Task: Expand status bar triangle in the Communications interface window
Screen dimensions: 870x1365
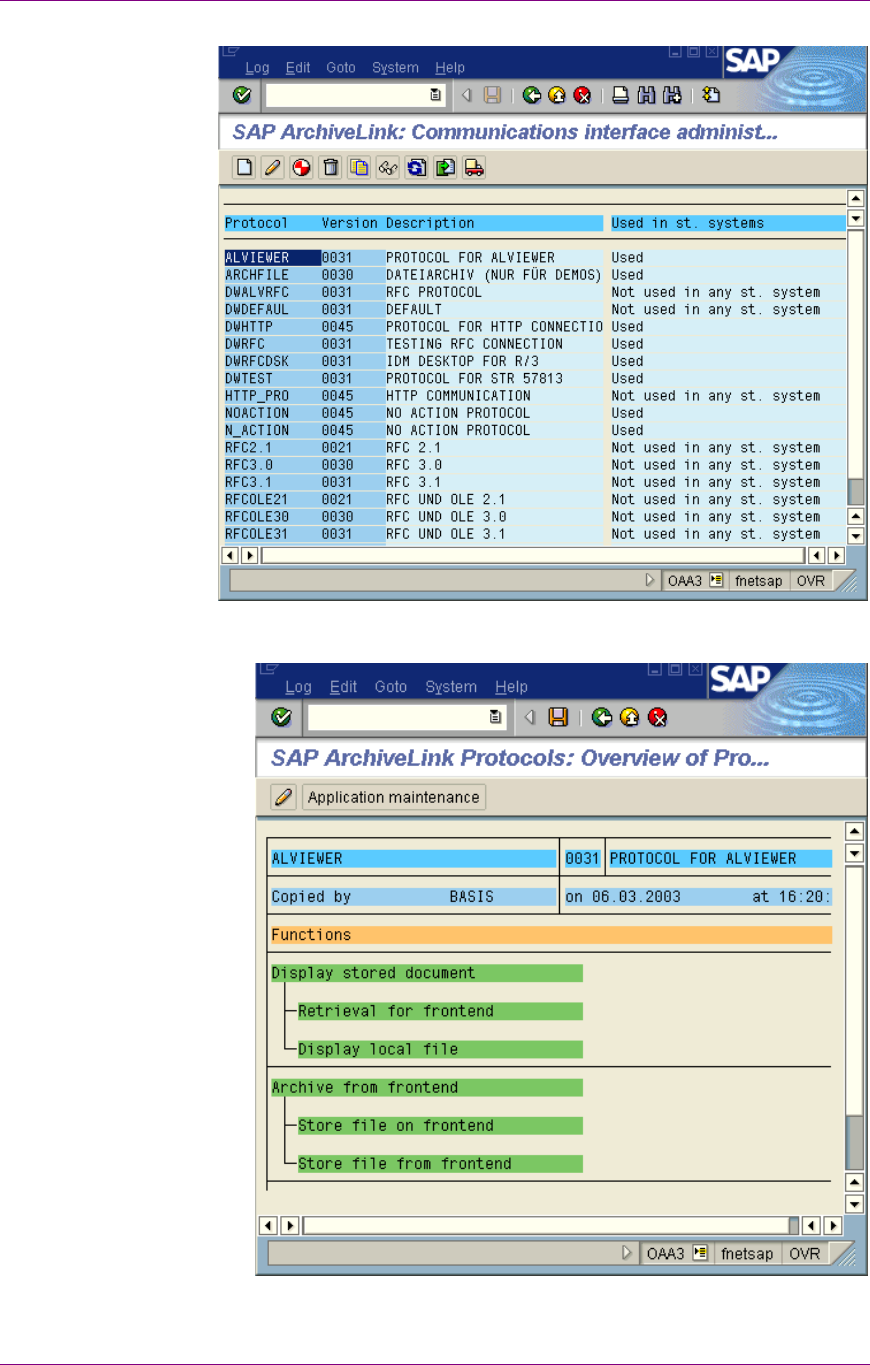Action: click(651, 581)
